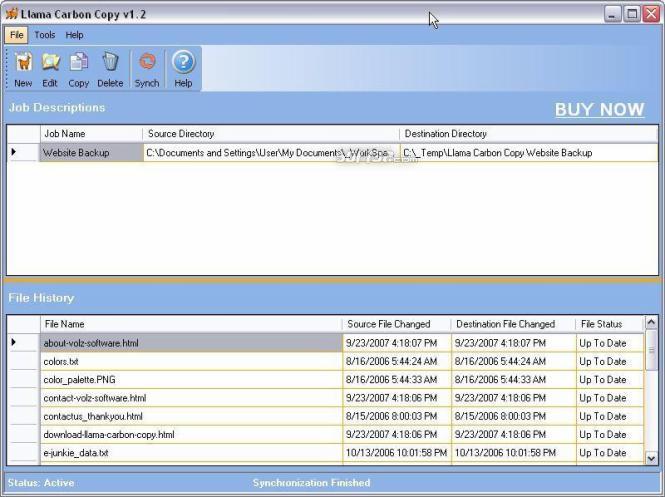
Task: Click the File Status column header
Action: (610, 324)
